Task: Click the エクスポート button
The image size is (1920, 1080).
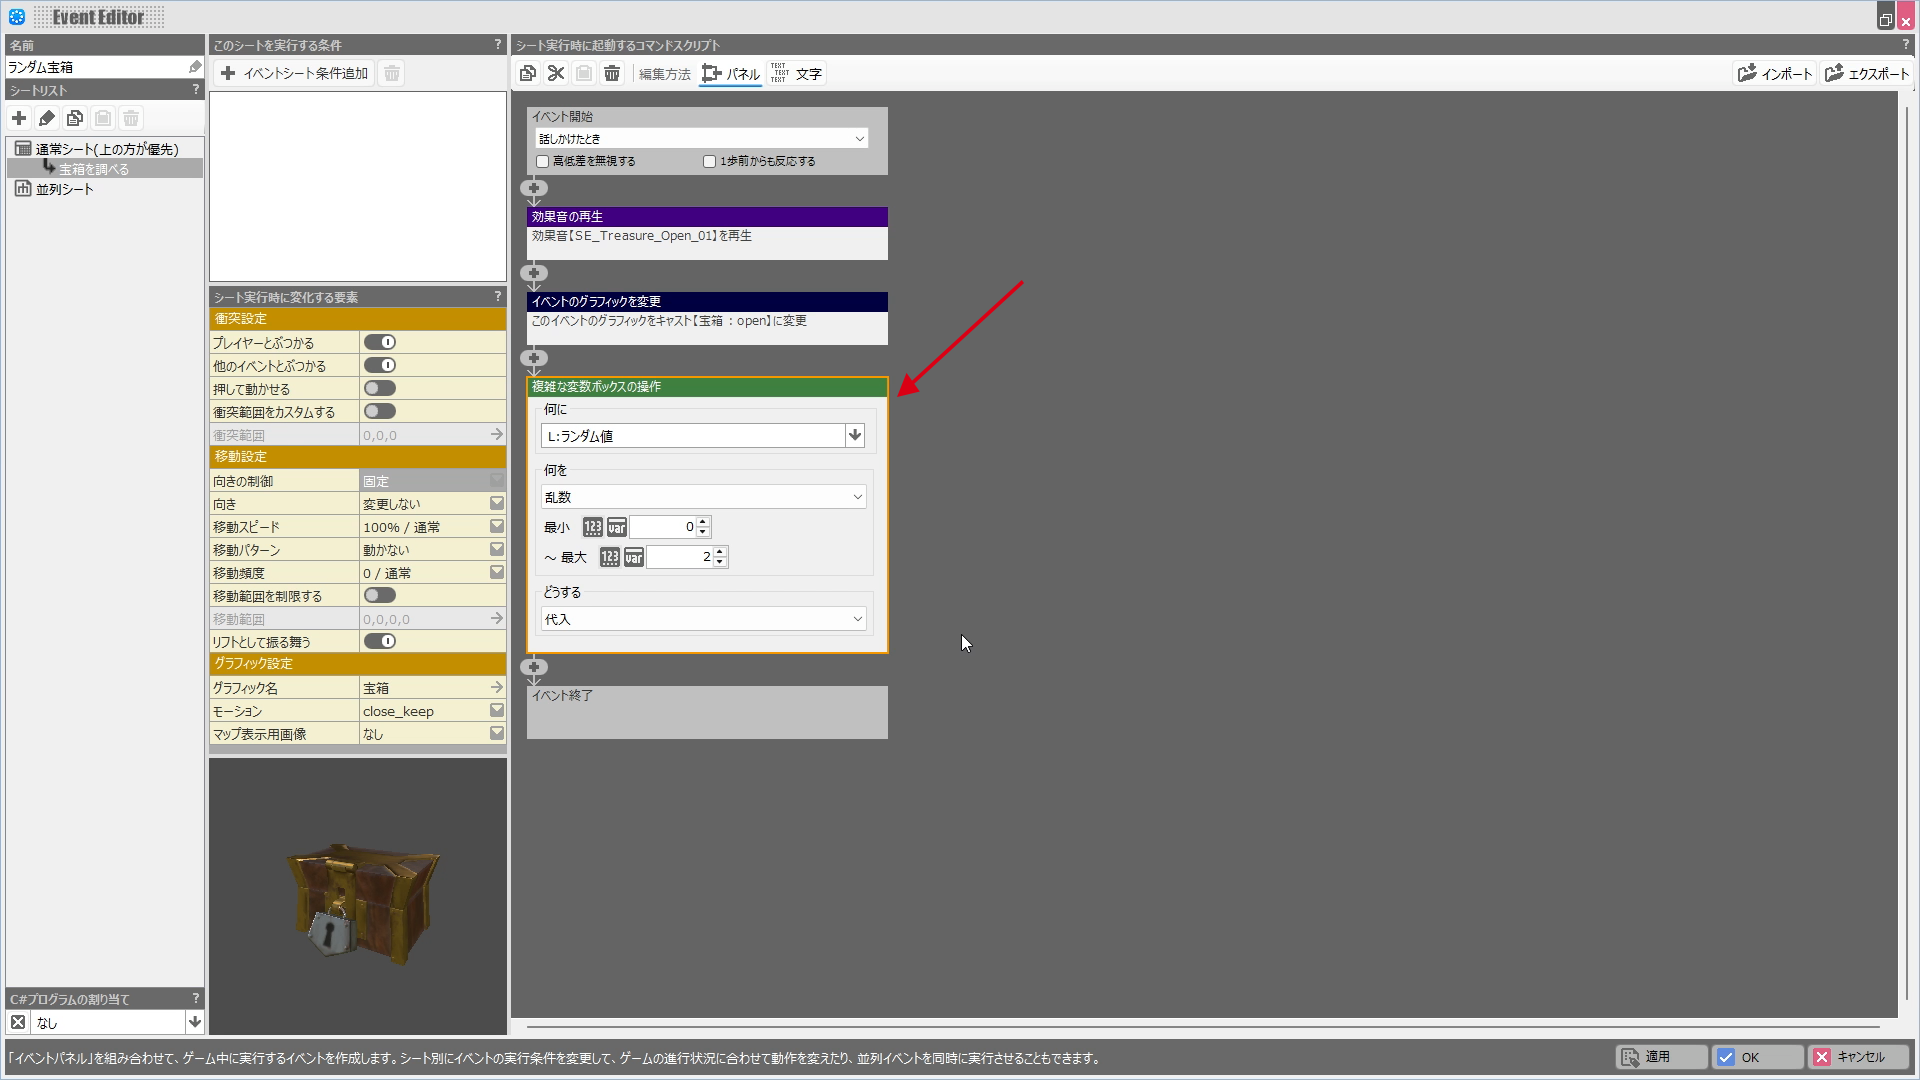Action: 1866,73
